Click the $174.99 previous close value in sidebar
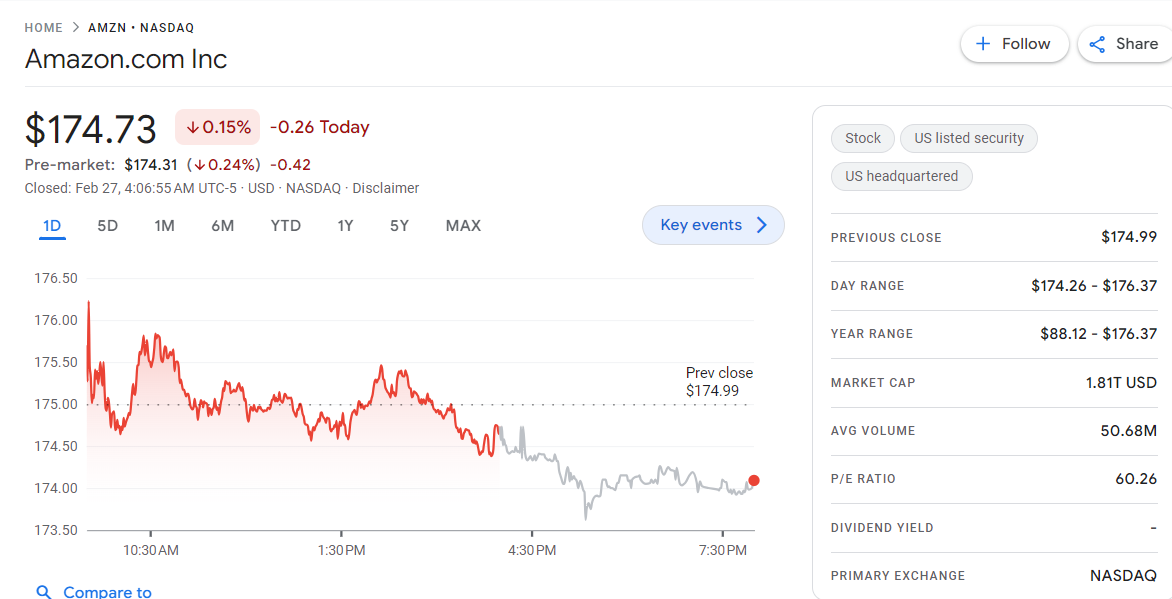 click(x=1129, y=237)
